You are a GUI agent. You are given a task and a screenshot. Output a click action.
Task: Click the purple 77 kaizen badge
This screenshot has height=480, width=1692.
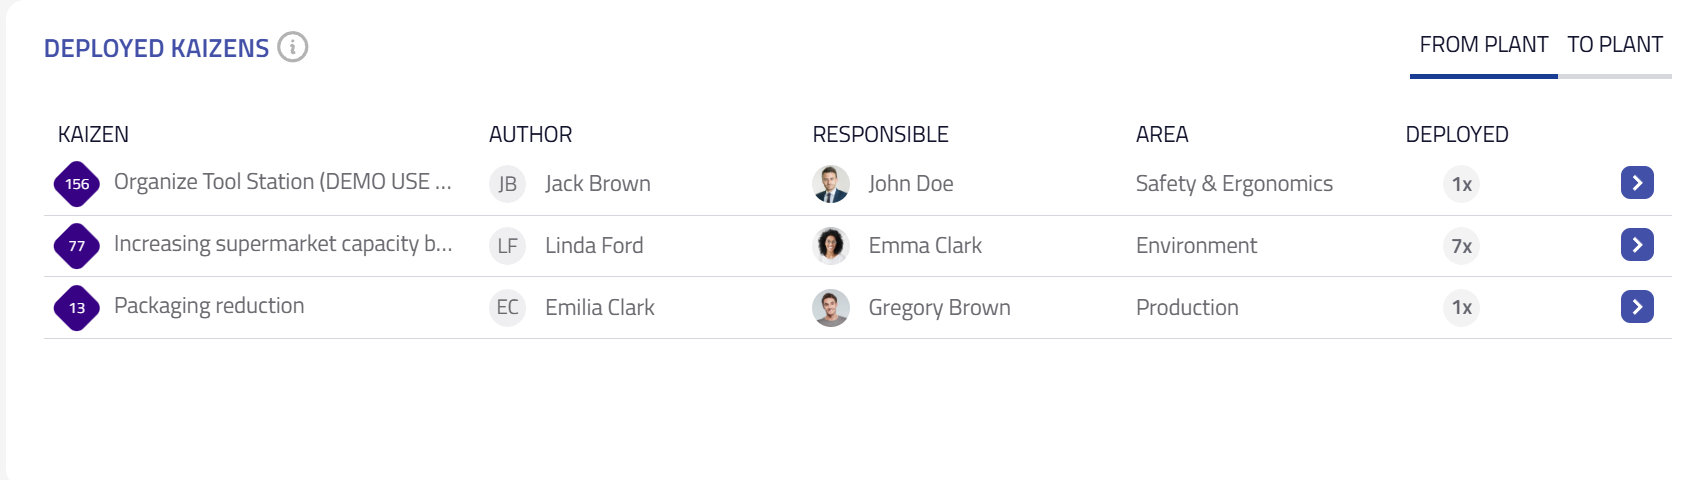77,246
